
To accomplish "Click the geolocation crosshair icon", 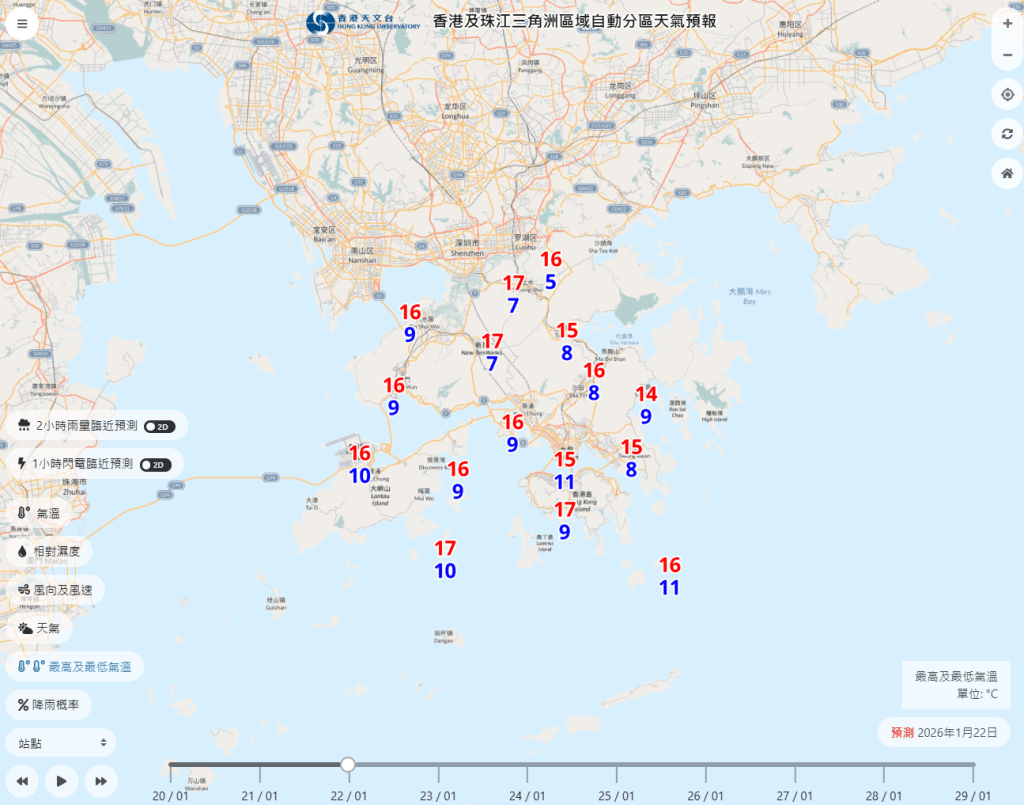I will coord(1007,93).
